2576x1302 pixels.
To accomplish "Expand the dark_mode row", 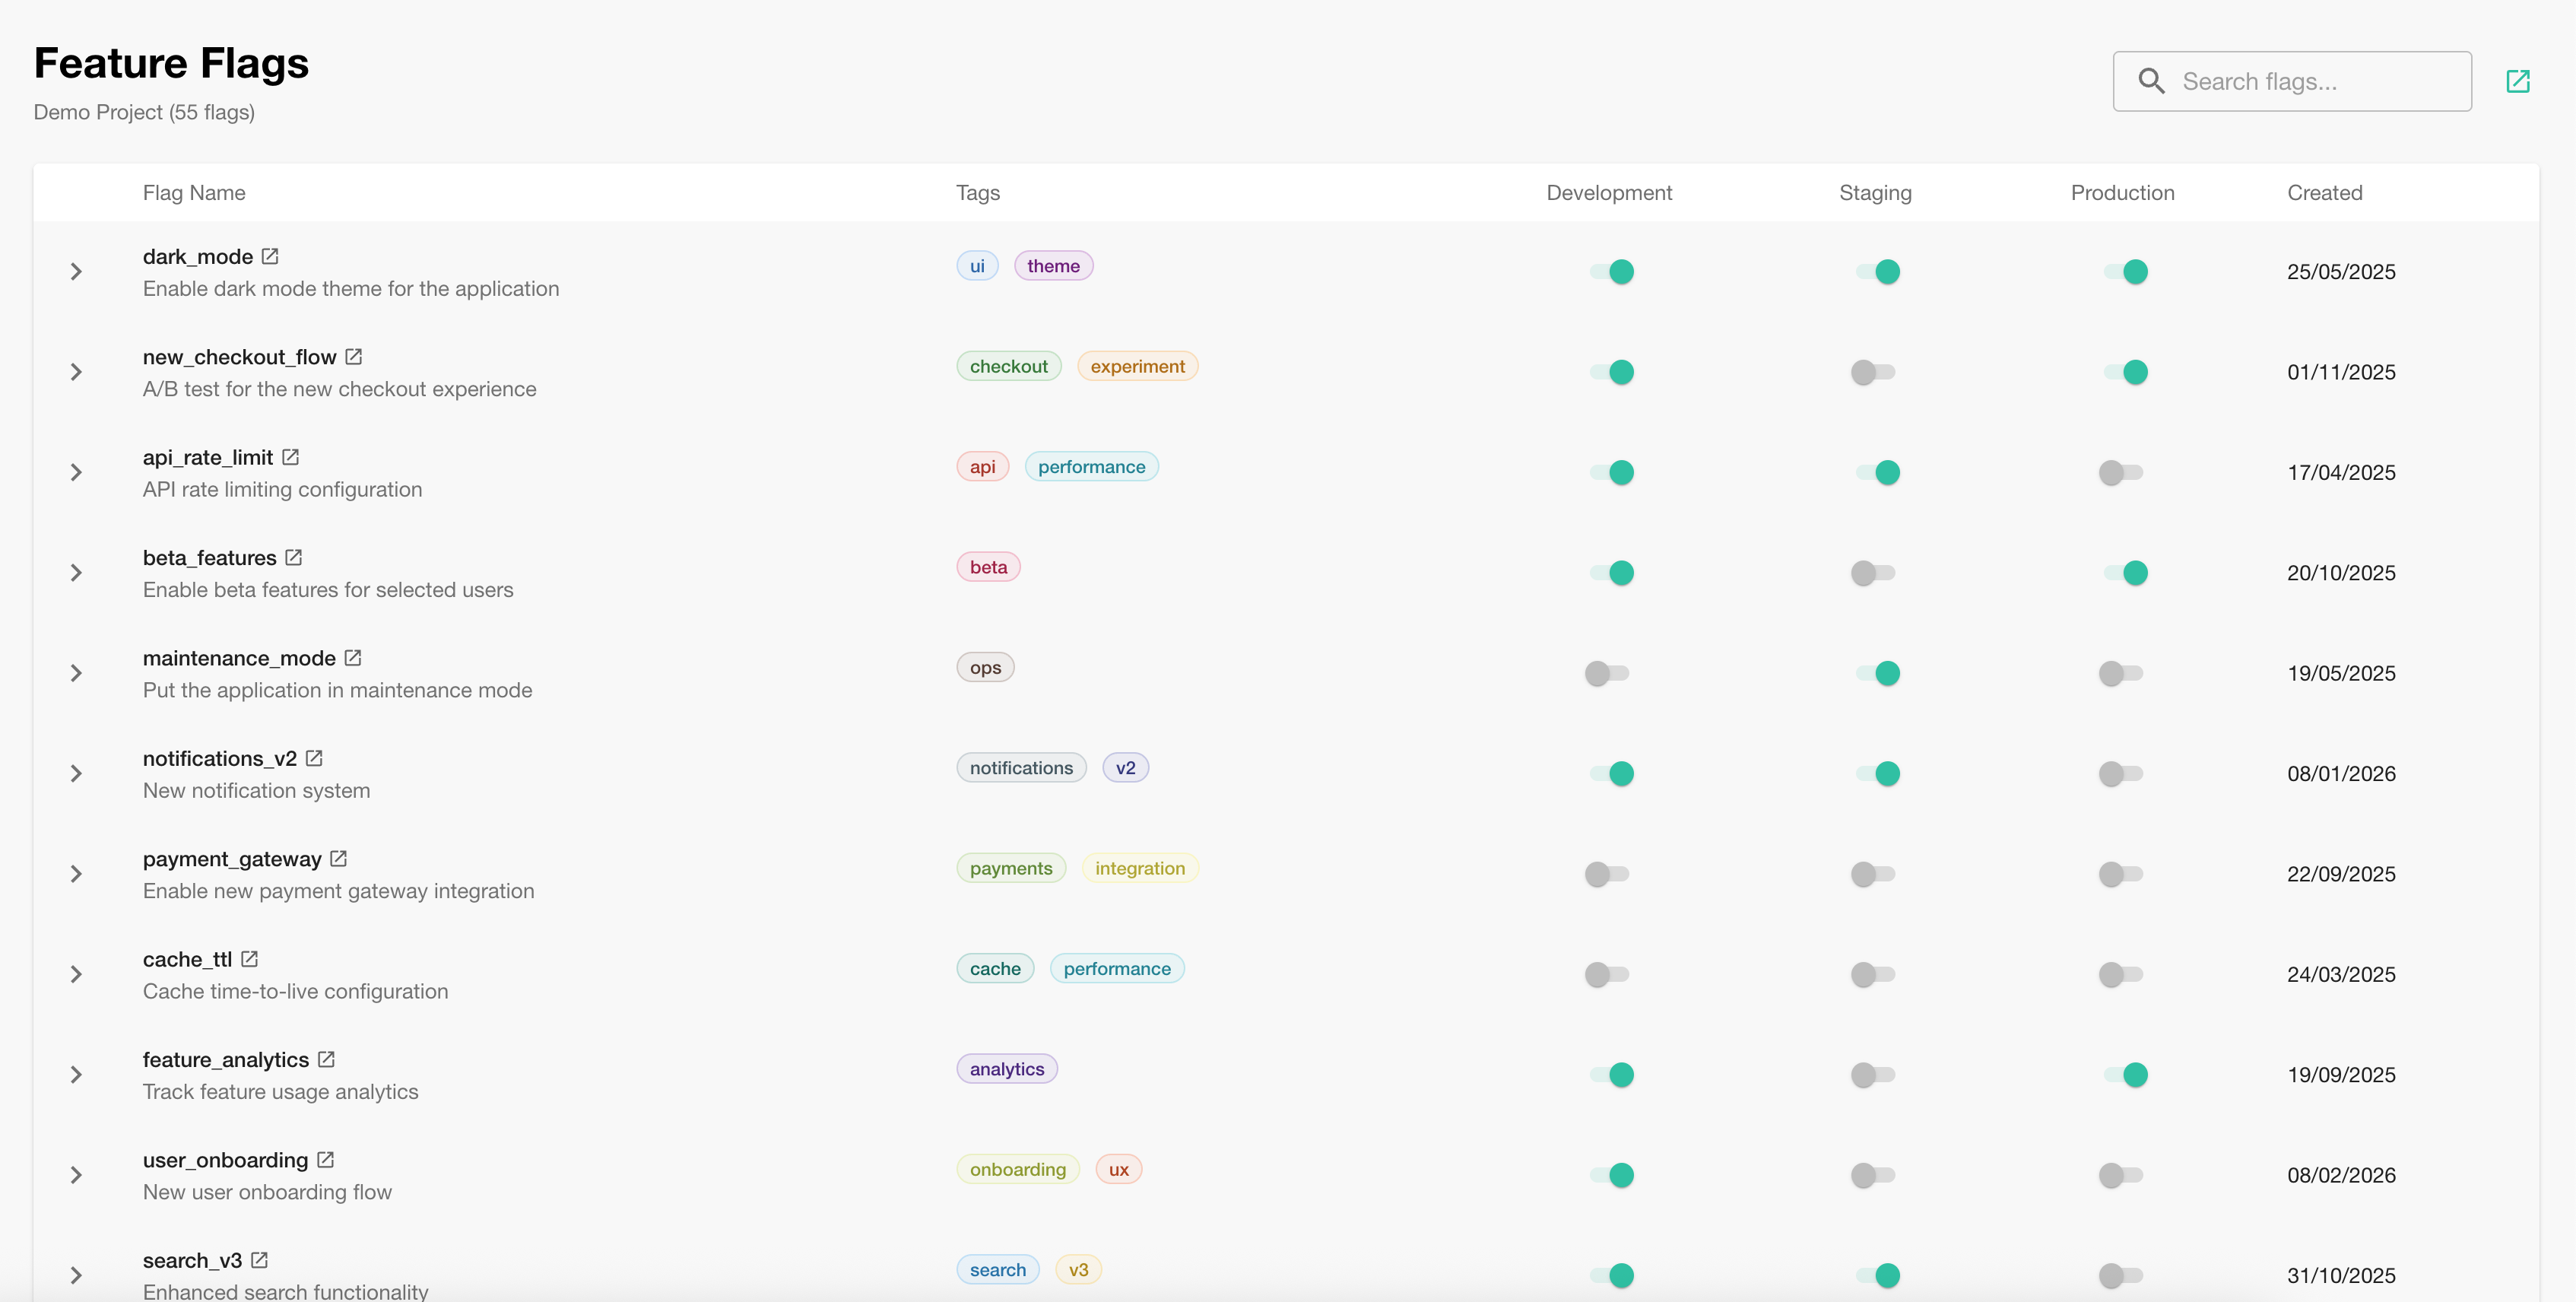I will click(77, 271).
